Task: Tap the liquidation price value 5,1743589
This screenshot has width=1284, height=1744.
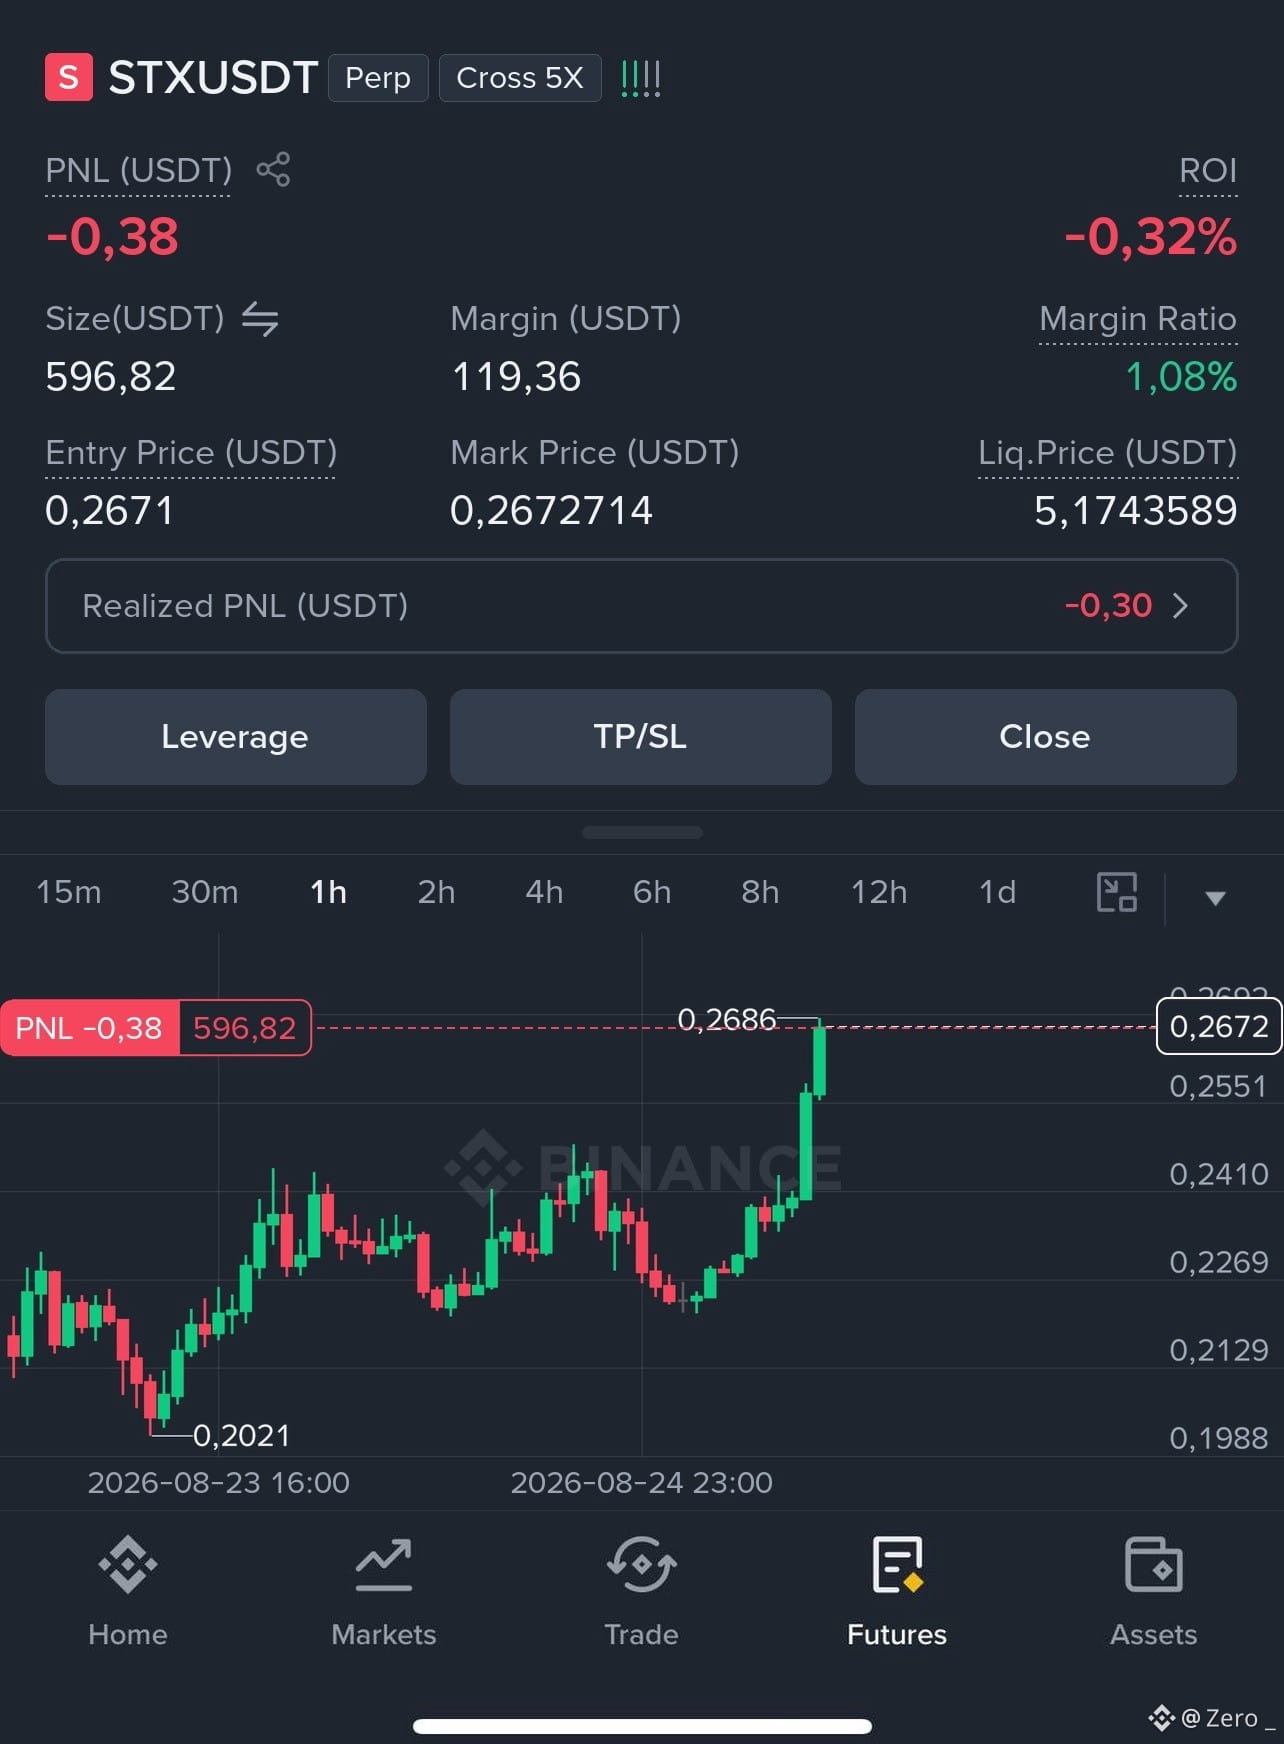Action: point(1136,511)
